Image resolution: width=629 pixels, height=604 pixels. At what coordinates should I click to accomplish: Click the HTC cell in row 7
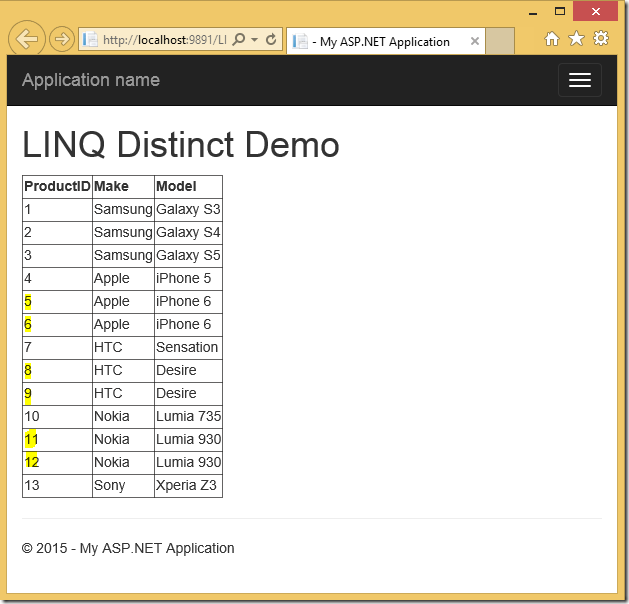(x=123, y=347)
